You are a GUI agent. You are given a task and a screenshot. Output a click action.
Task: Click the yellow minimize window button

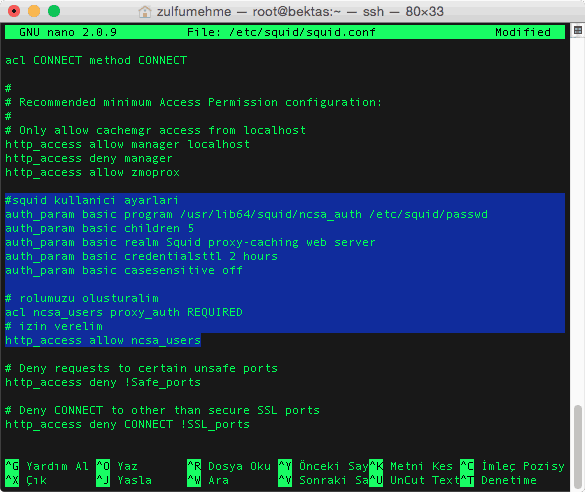pyautogui.click(x=34, y=11)
